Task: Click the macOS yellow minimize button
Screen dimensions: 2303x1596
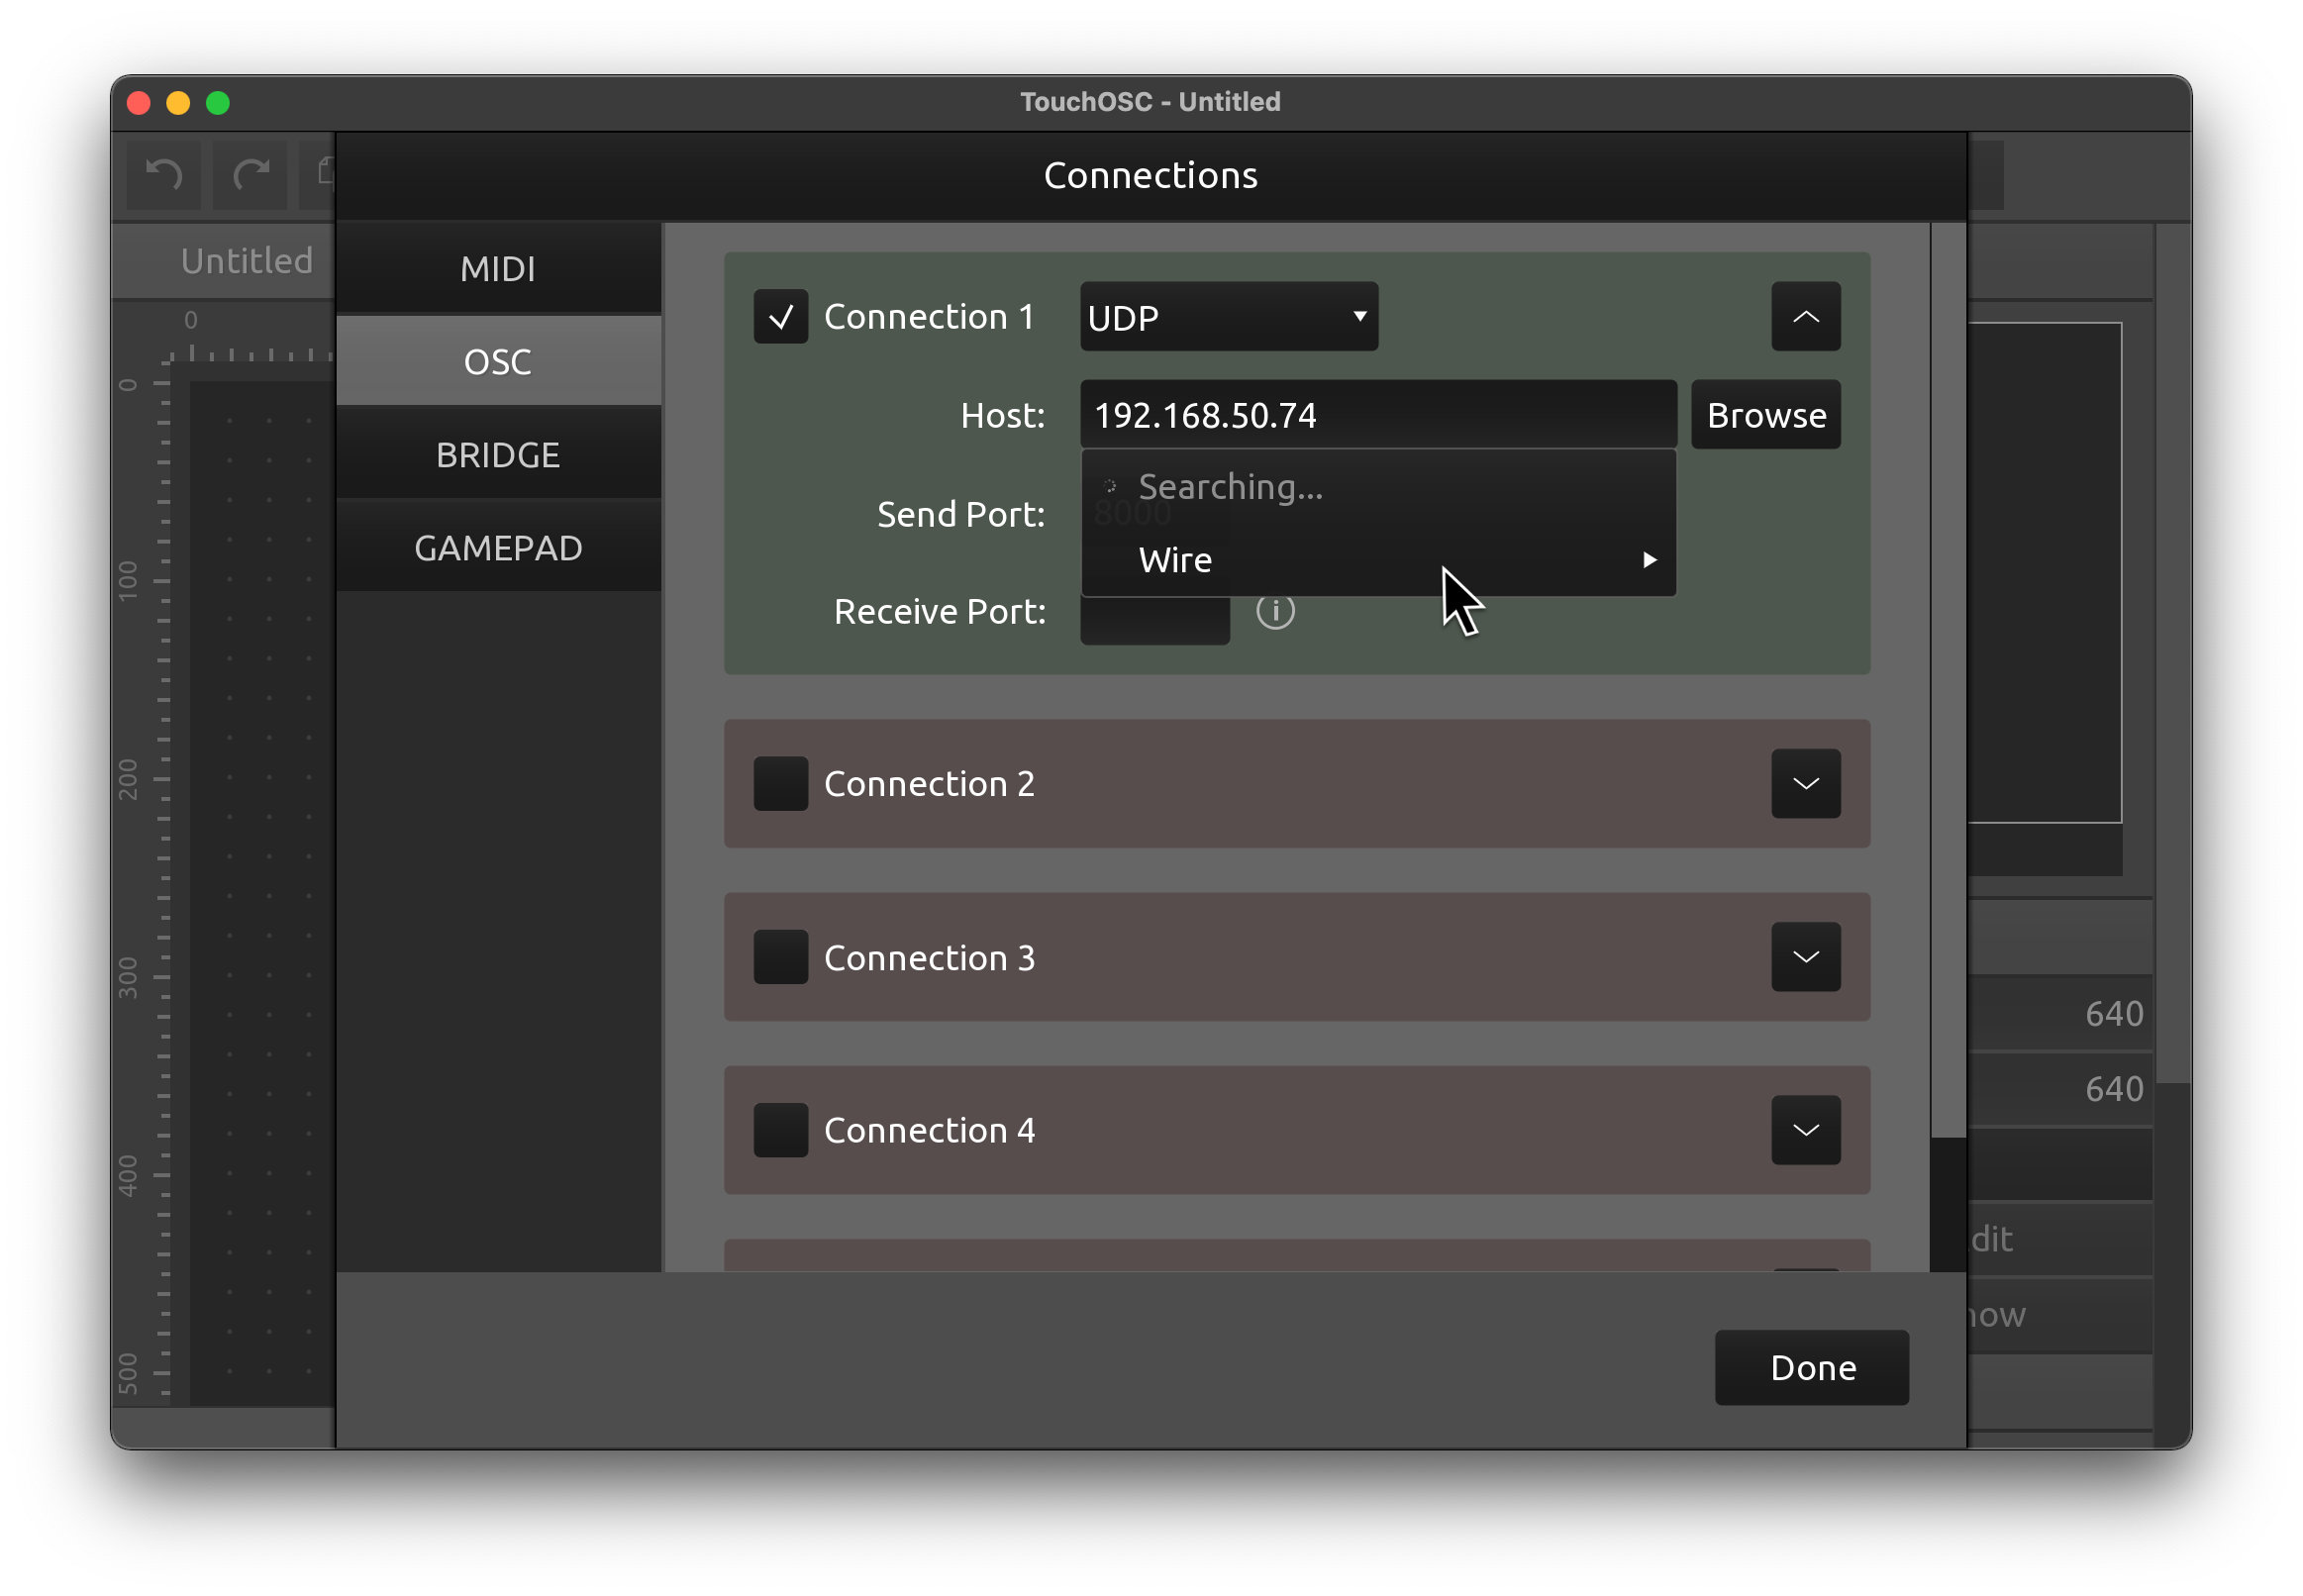Action: (178, 103)
